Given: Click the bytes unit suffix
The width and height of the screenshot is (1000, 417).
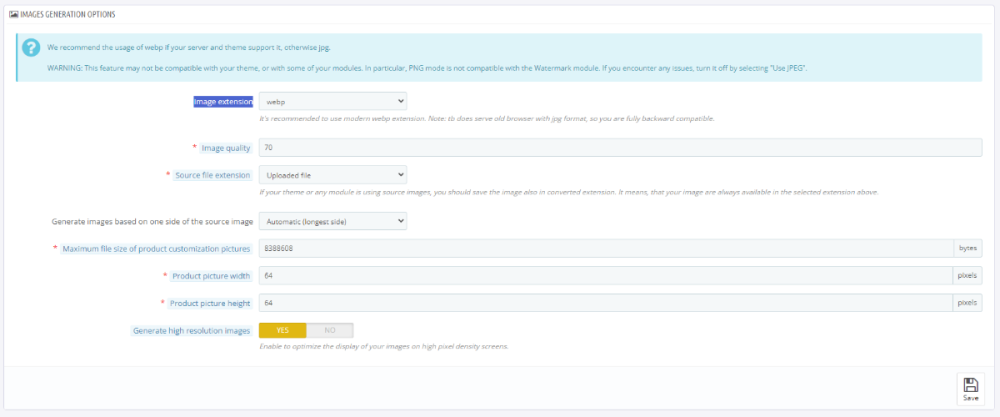Looking at the screenshot, I should [x=967, y=248].
